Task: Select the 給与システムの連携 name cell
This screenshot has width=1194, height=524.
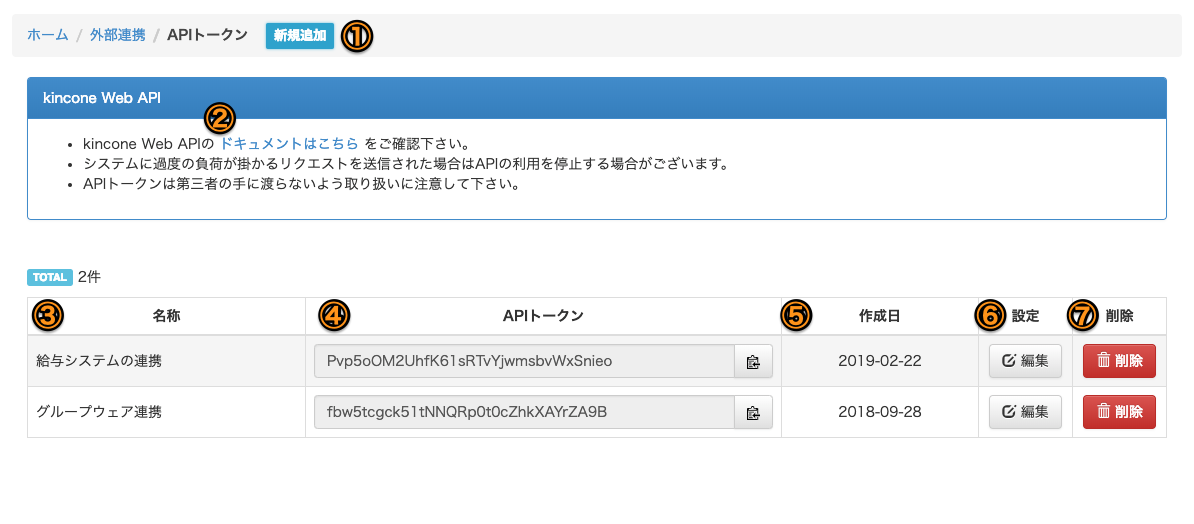Action: 166,361
